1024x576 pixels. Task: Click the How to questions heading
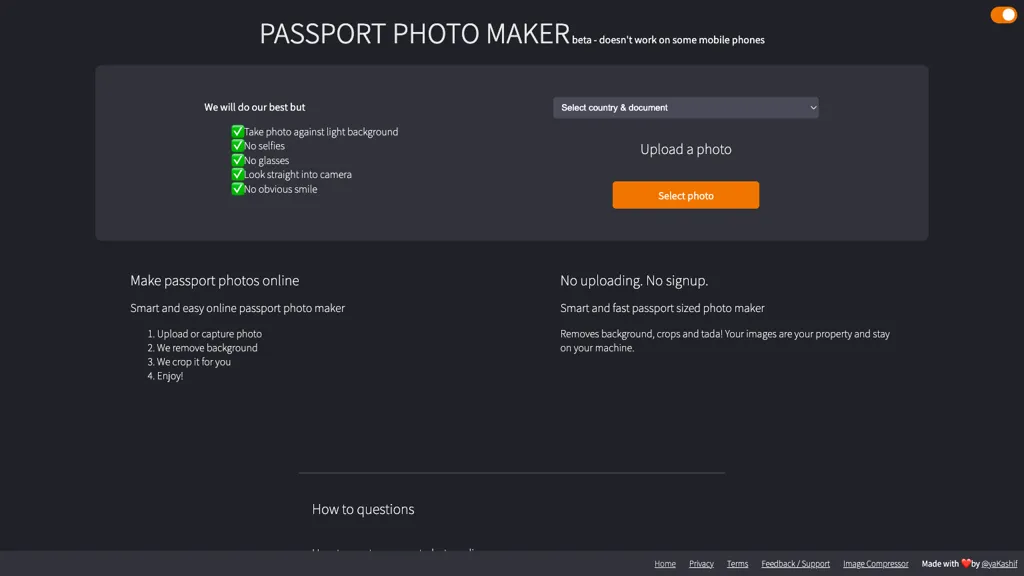click(x=363, y=509)
